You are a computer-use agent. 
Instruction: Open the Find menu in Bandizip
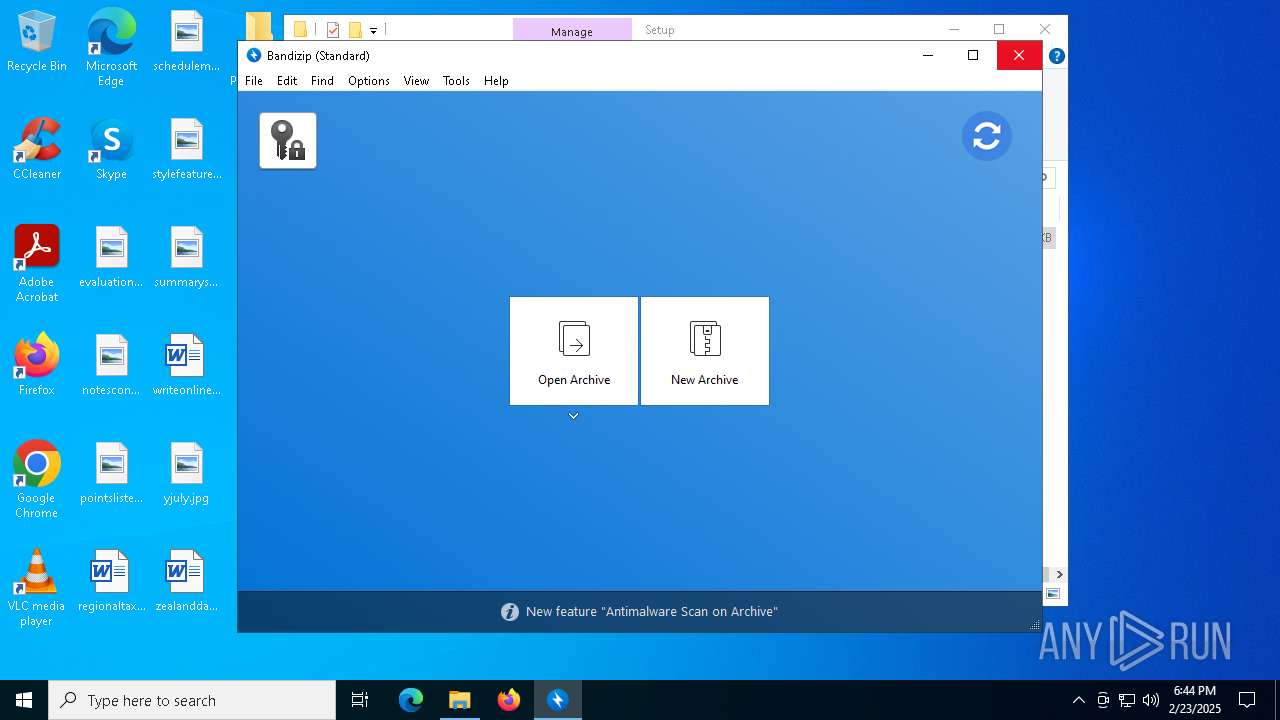[x=322, y=81]
